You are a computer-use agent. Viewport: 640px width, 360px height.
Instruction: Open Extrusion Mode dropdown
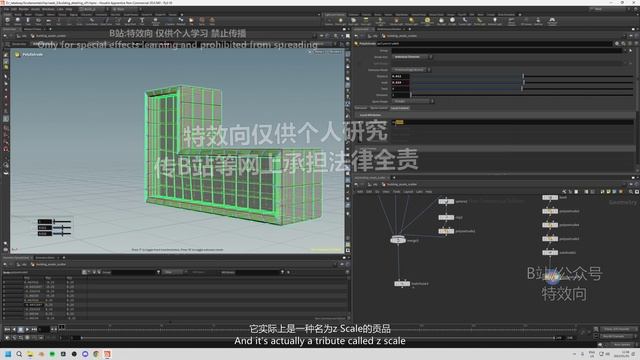click(x=411, y=70)
